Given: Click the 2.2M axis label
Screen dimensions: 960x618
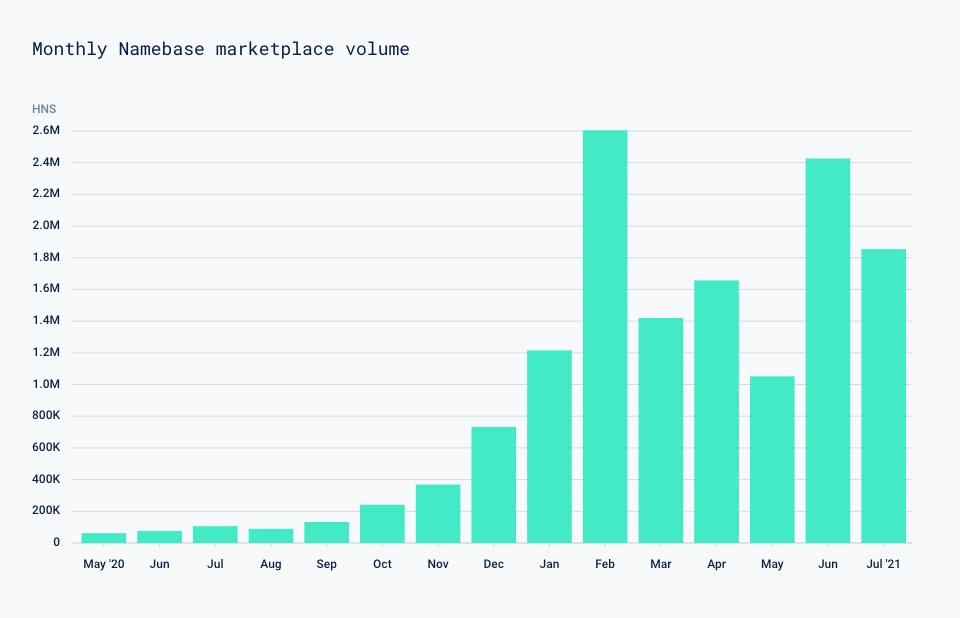Looking at the screenshot, I should (46, 194).
